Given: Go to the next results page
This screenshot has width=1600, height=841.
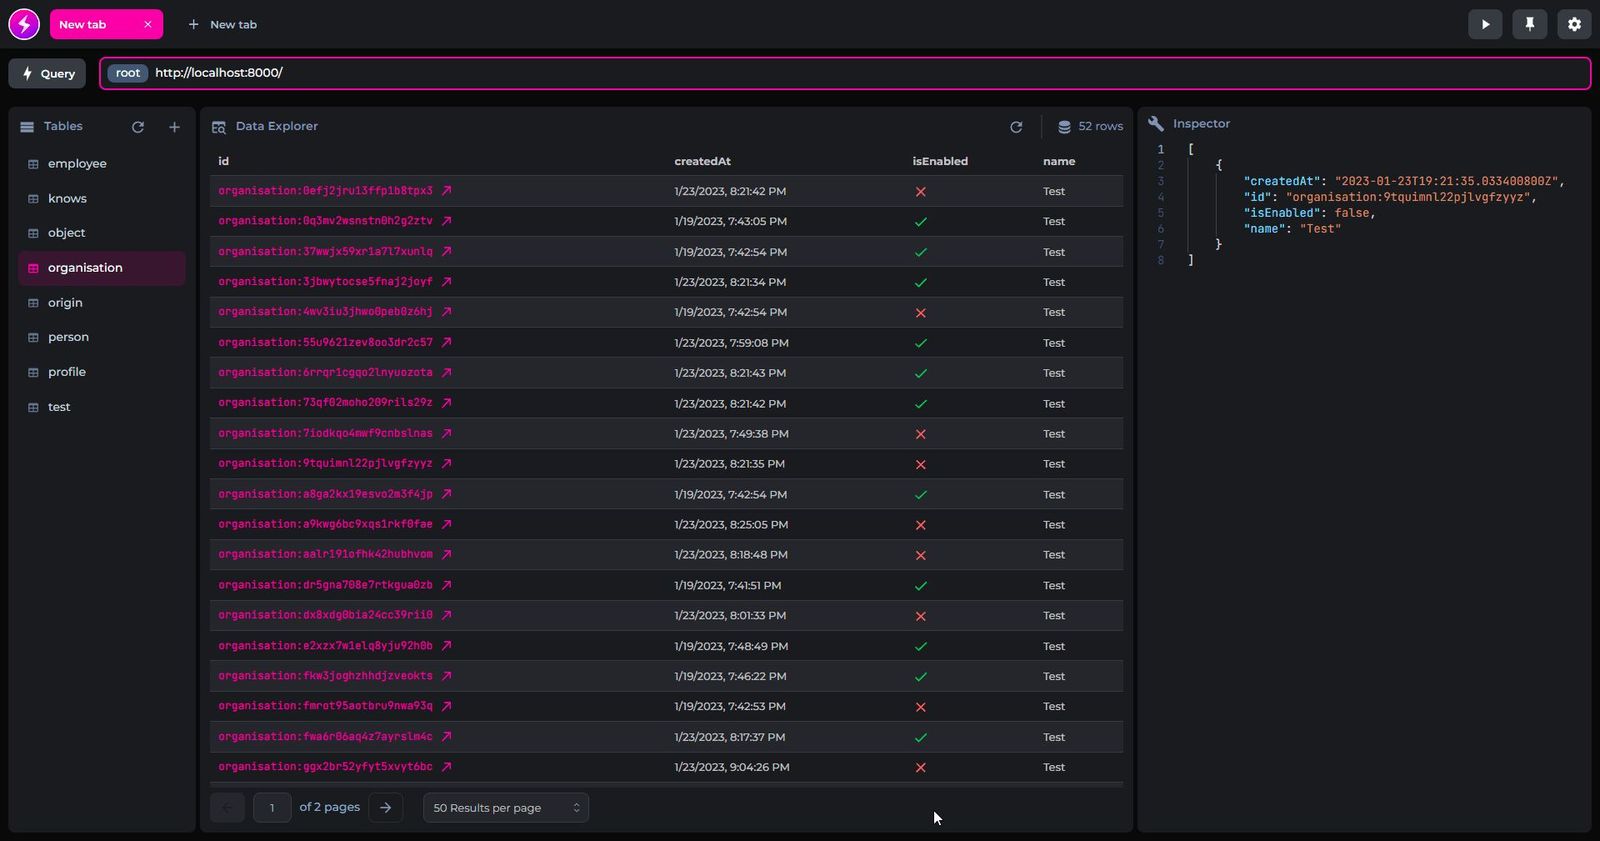Looking at the screenshot, I should pyautogui.click(x=385, y=808).
